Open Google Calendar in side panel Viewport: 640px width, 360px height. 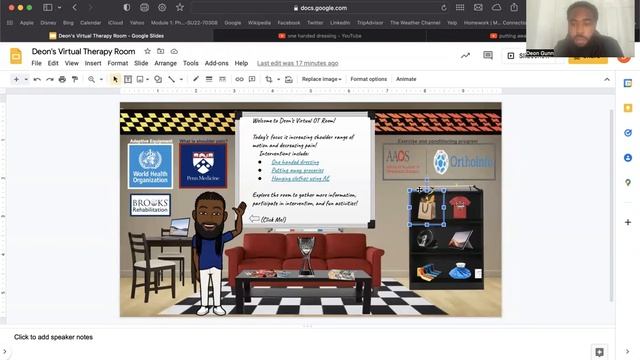tap(628, 83)
